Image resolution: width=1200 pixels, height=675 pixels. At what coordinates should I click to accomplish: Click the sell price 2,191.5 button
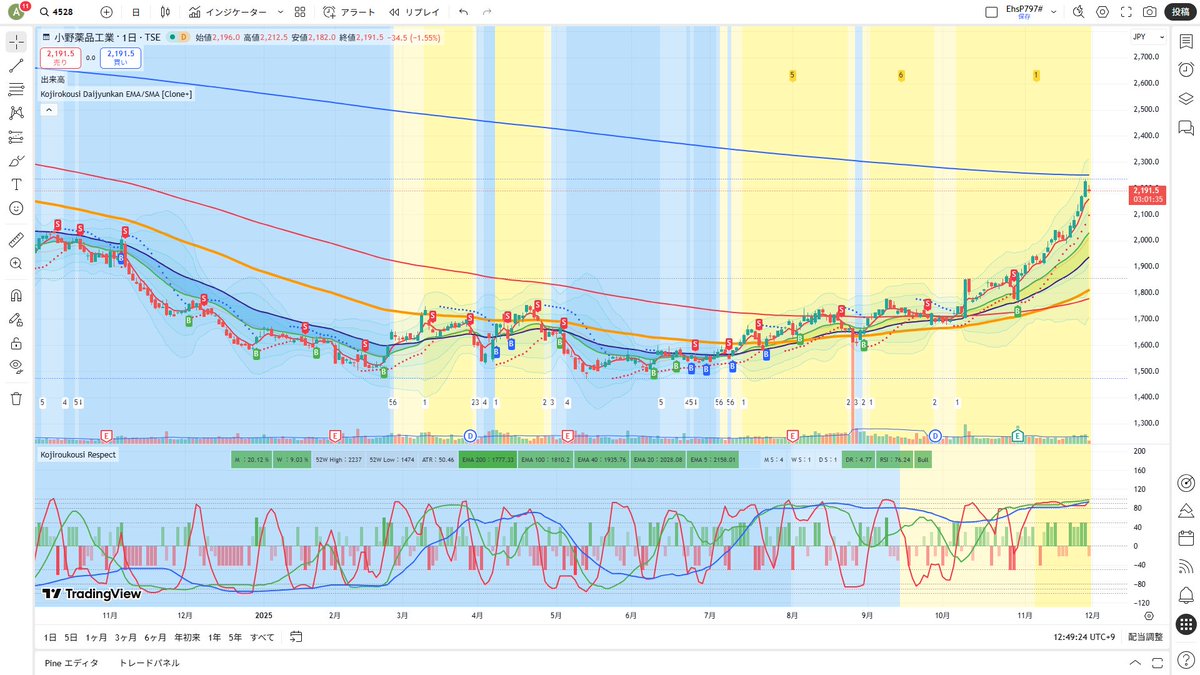click(x=60, y=57)
